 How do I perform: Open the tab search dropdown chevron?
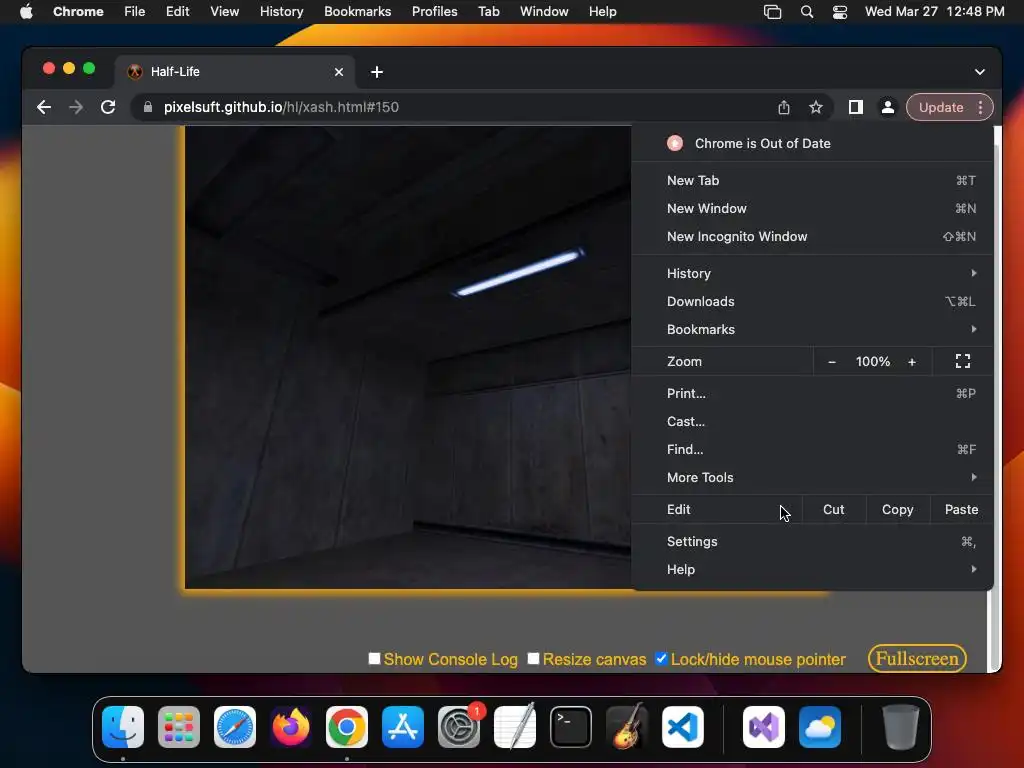pyautogui.click(x=980, y=72)
